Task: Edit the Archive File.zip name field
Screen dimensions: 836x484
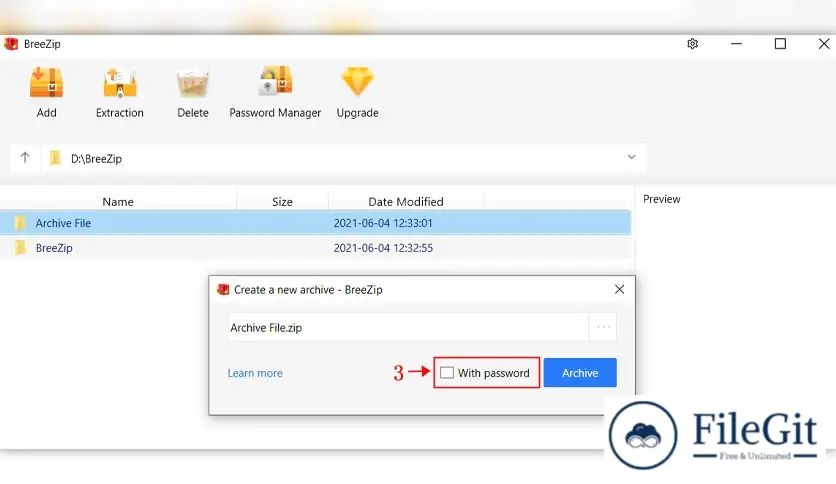Action: [408, 327]
